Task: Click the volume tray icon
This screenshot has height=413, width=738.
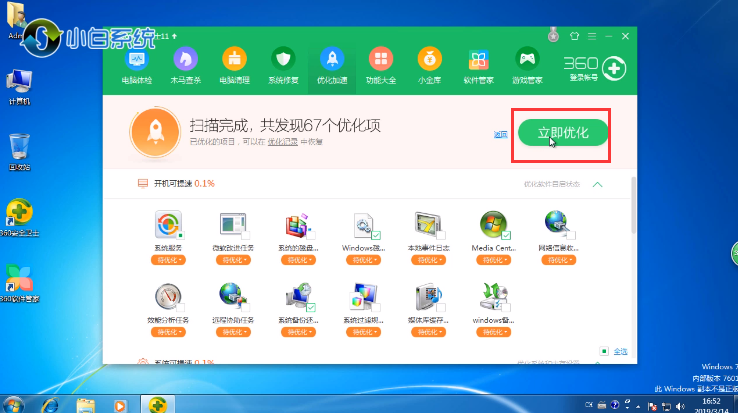Action: coord(680,406)
